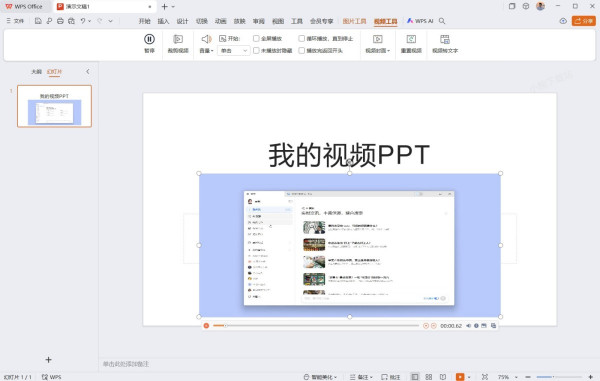Click the save icon in quick toolbar

pyautogui.click(x=38, y=21)
